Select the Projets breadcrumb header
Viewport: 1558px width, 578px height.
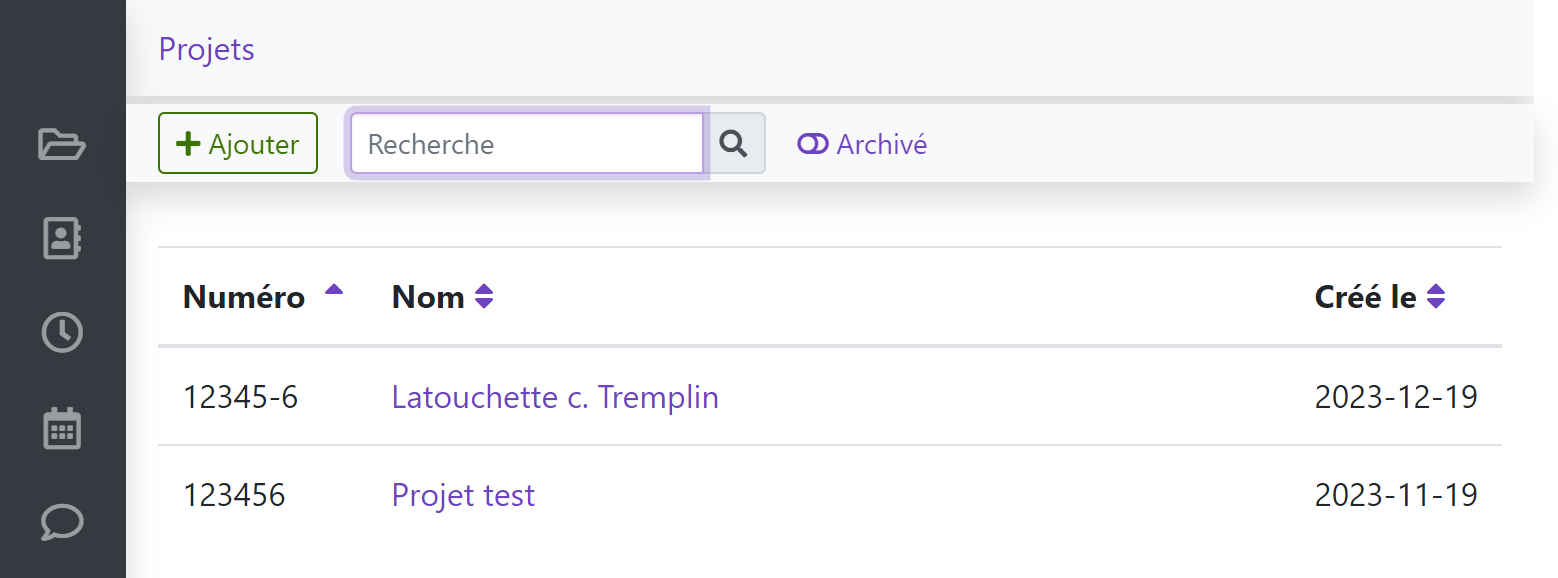[x=206, y=48]
